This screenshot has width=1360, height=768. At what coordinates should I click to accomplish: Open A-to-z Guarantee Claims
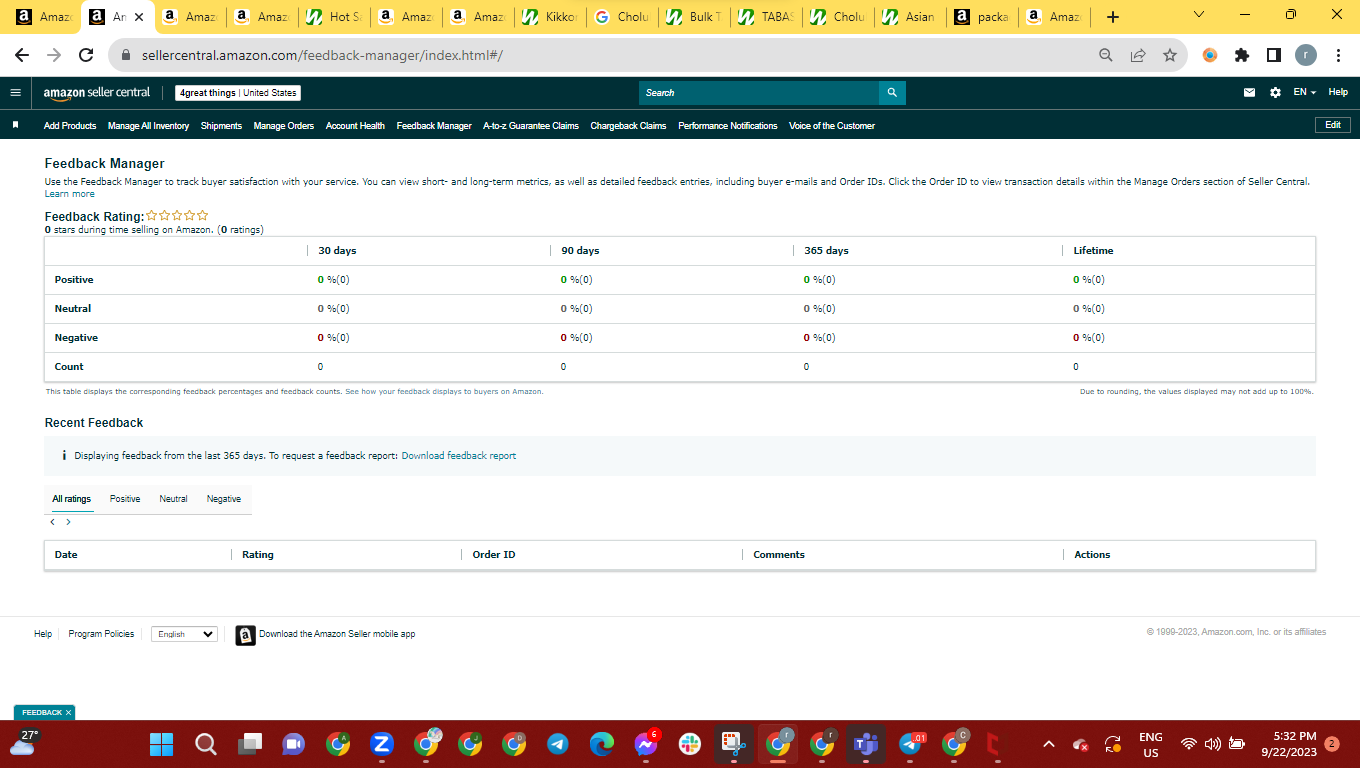click(531, 126)
